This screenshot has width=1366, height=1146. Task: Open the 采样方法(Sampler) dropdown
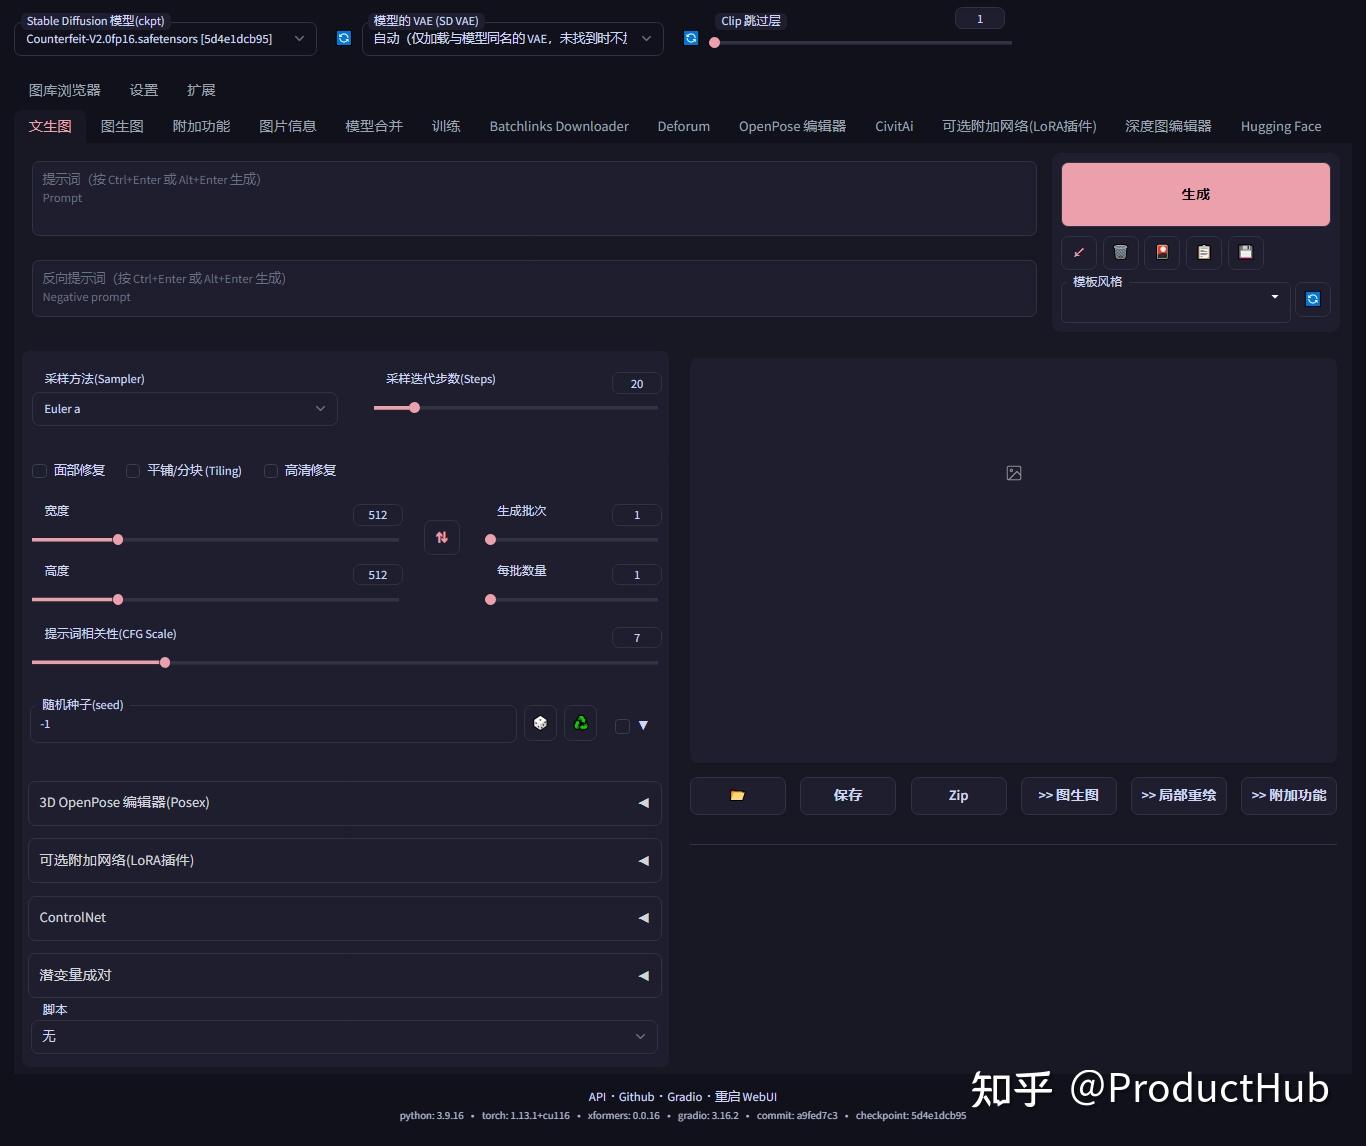(184, 408)
